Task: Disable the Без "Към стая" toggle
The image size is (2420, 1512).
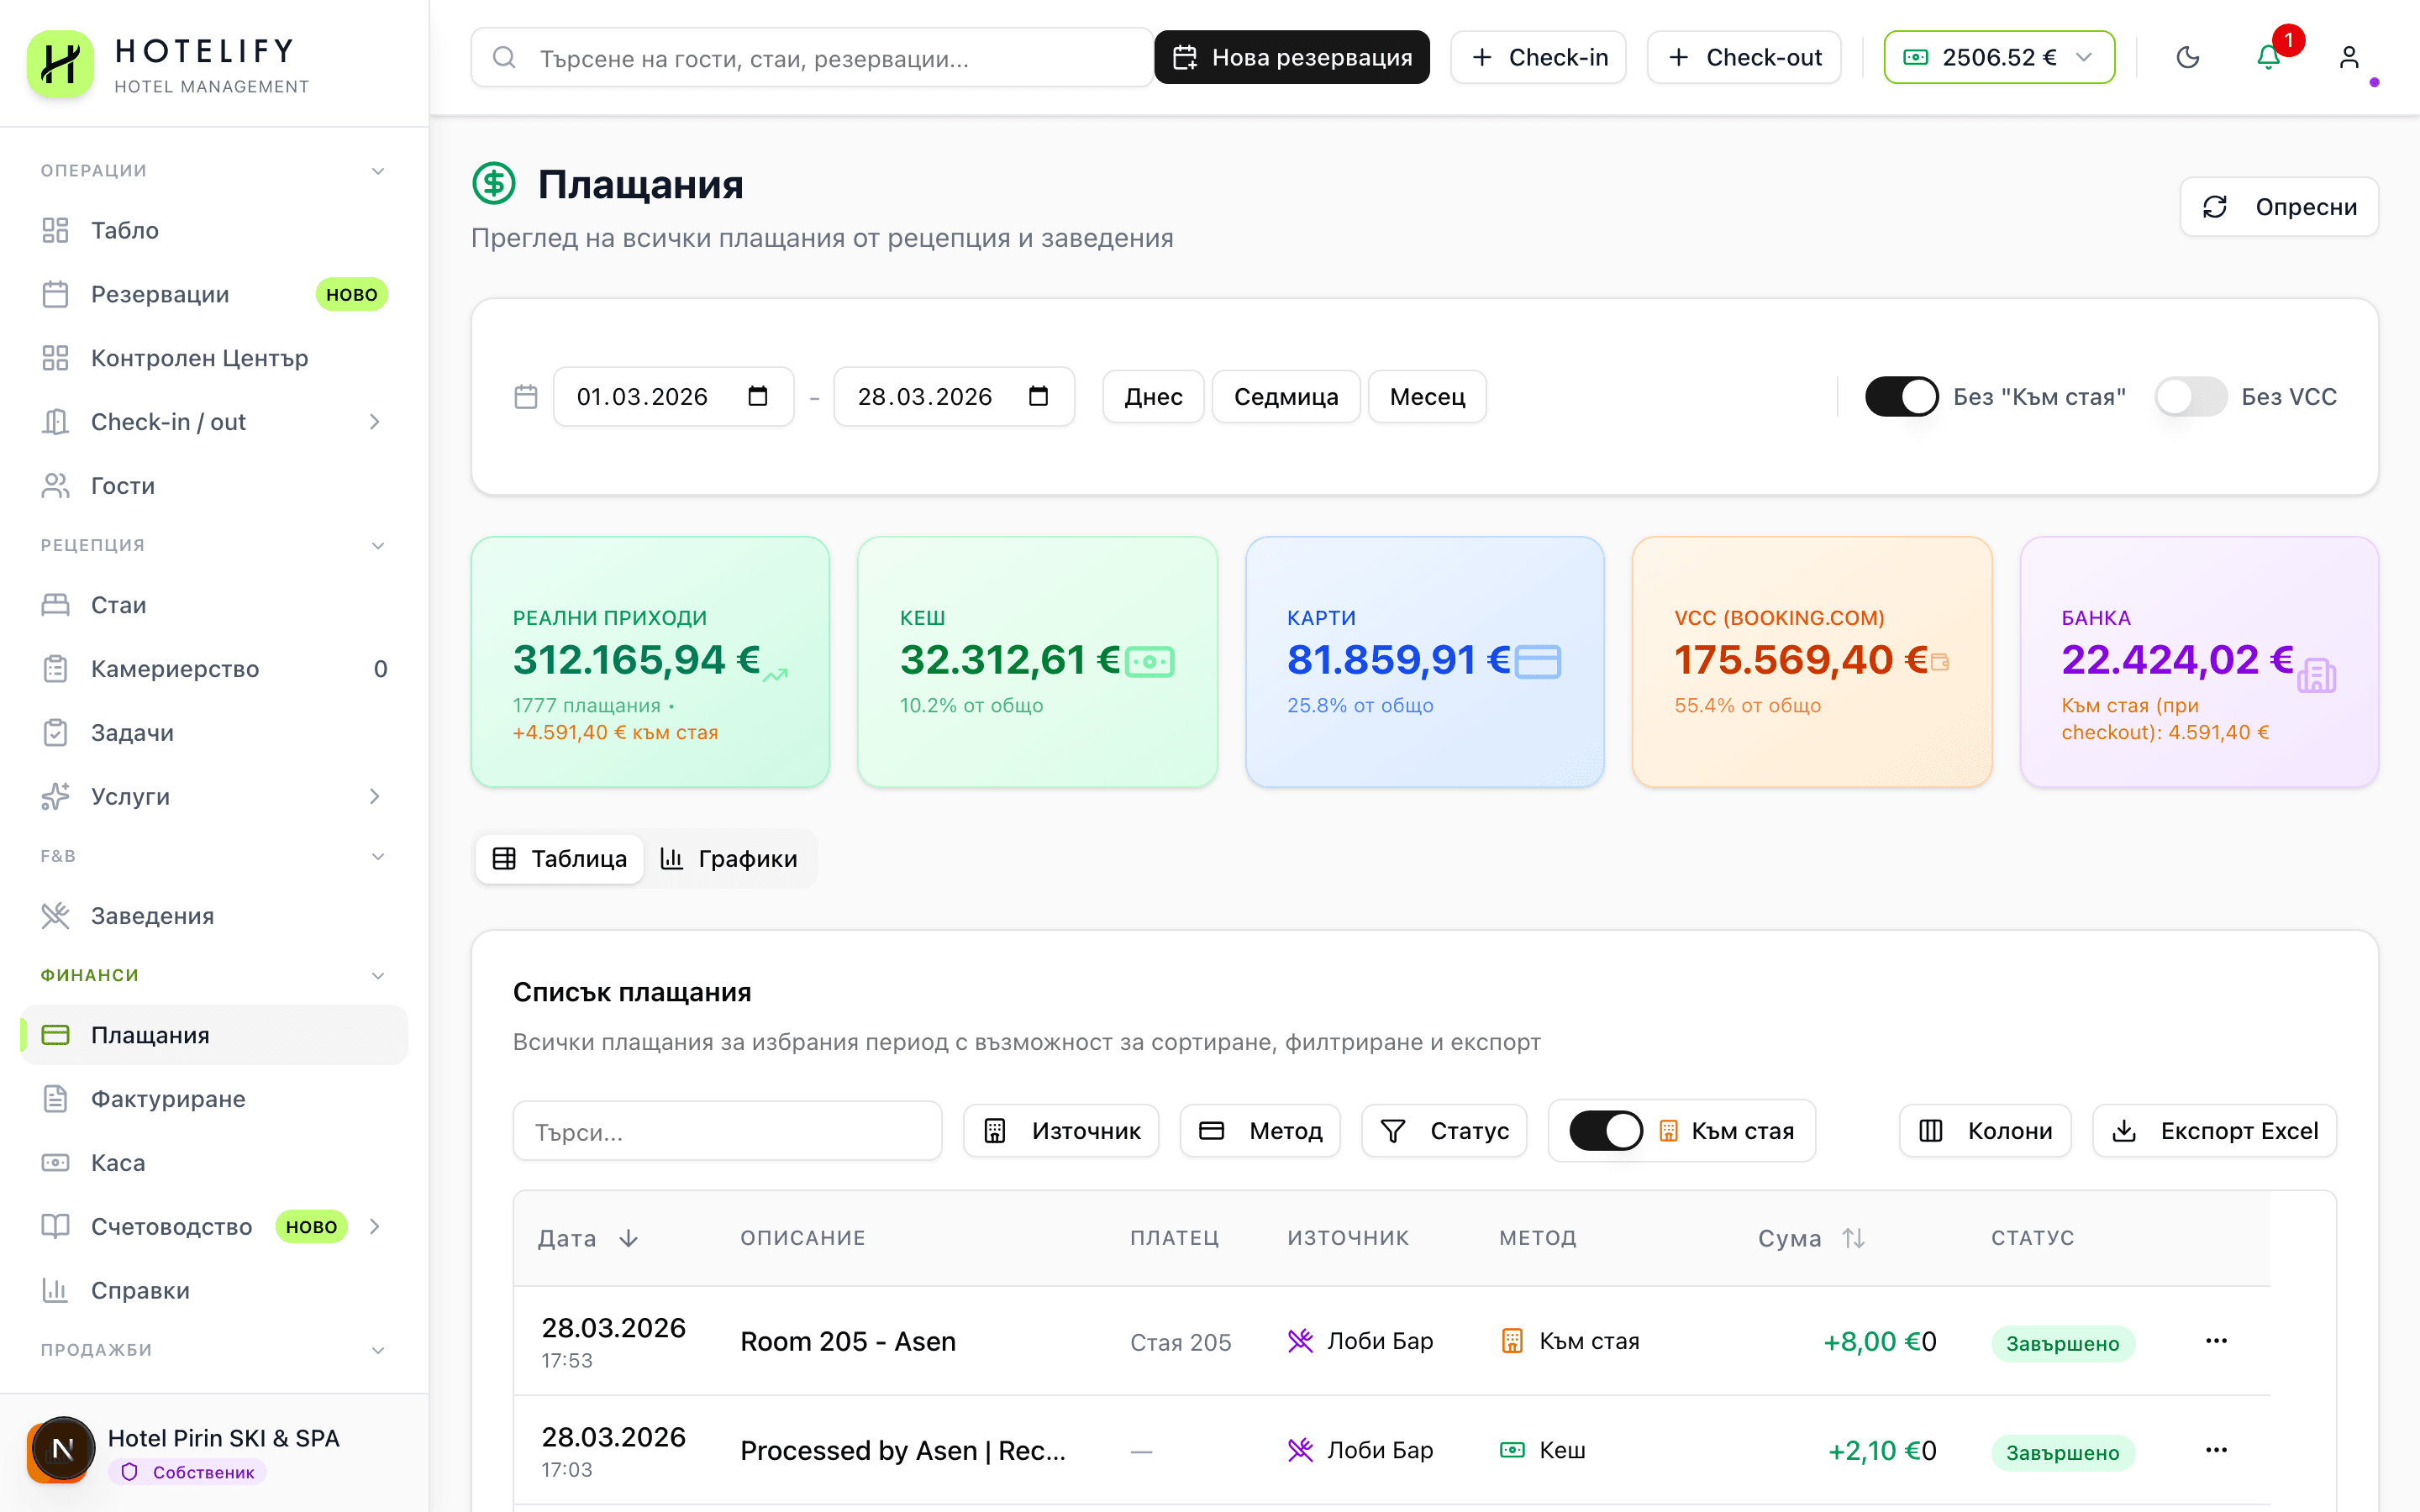Action: tap(1901, 396)
